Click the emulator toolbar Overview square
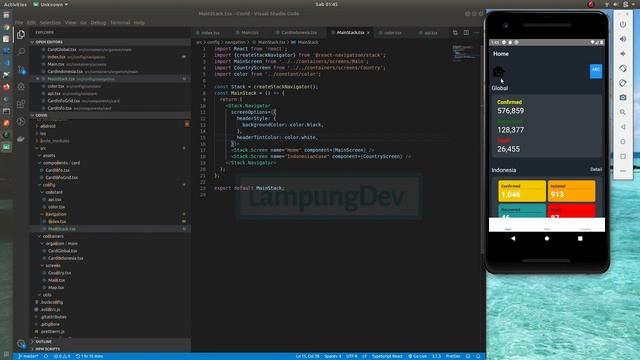The image size is (640, 360). coord(623,156)
